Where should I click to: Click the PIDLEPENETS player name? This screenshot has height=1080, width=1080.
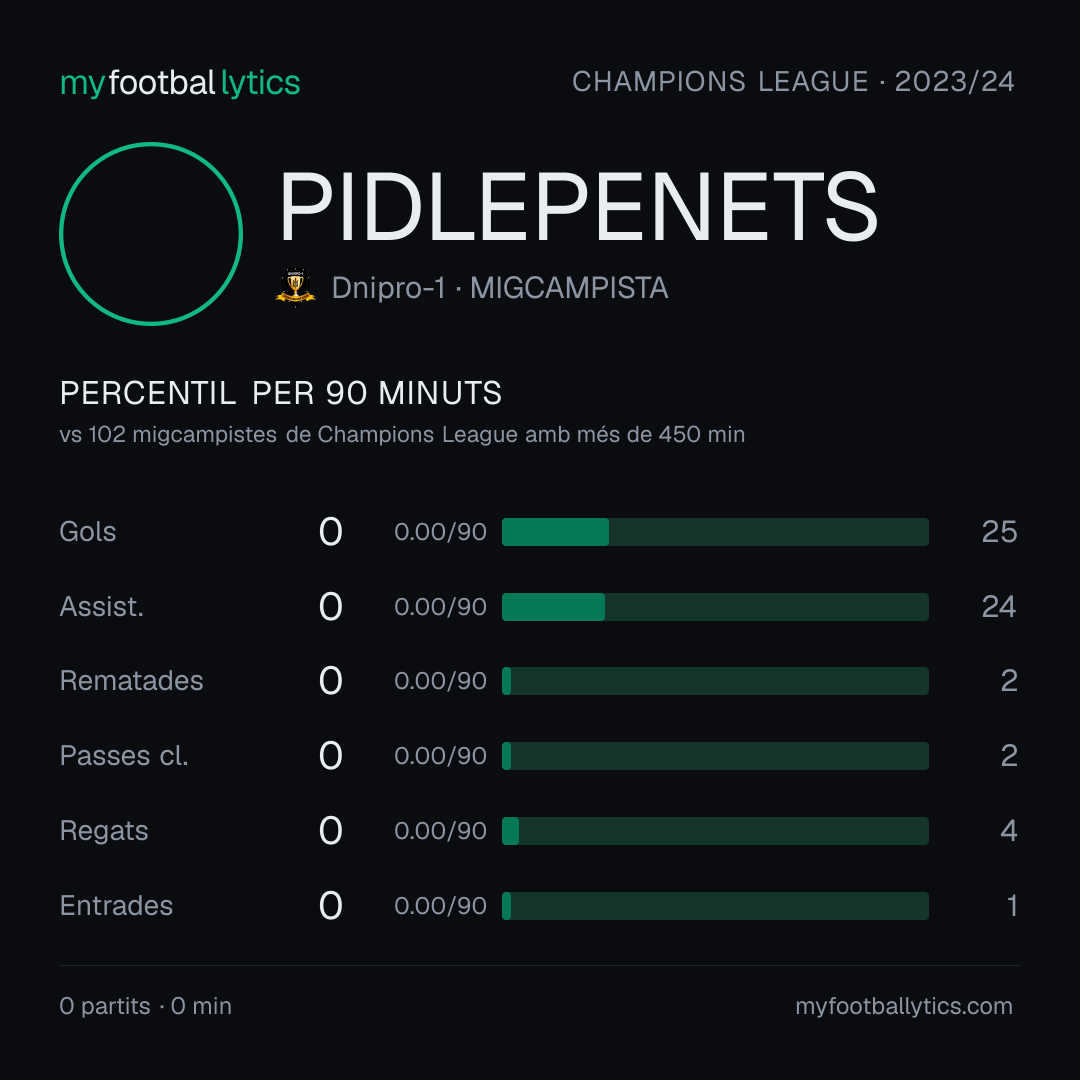click(578, 207)
